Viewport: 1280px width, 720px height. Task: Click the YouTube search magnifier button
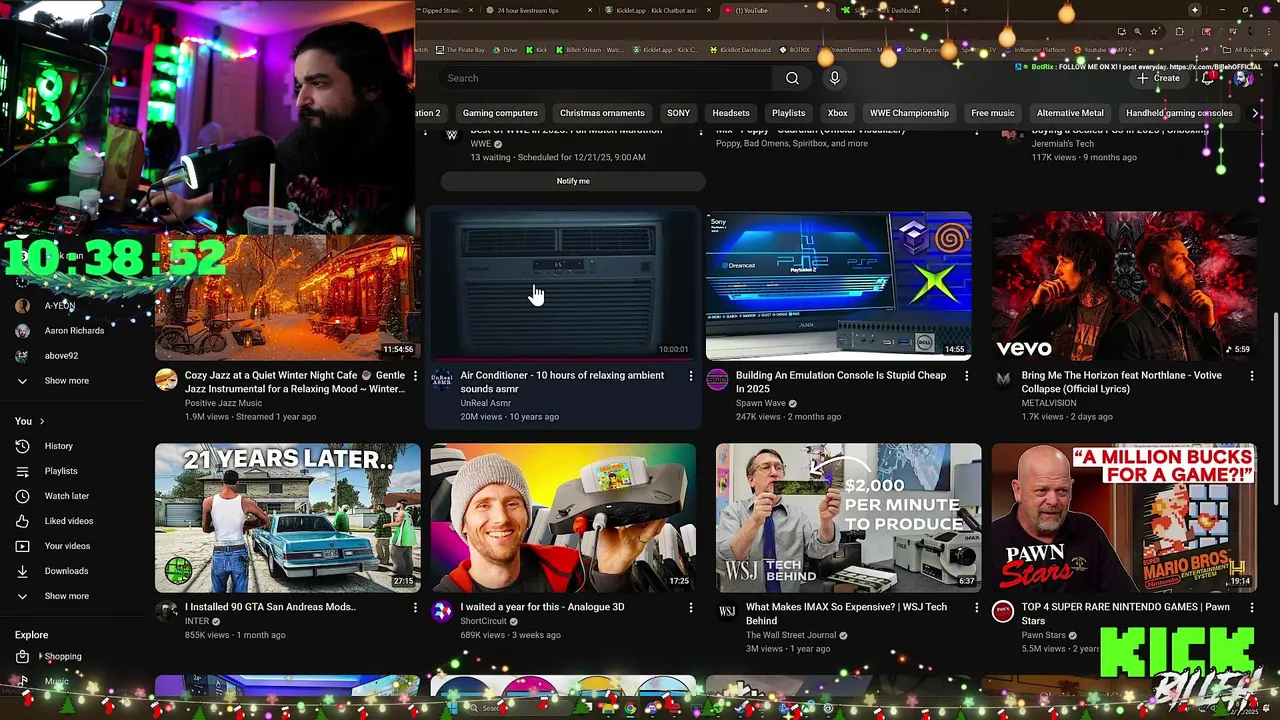(x=792, y=78)
